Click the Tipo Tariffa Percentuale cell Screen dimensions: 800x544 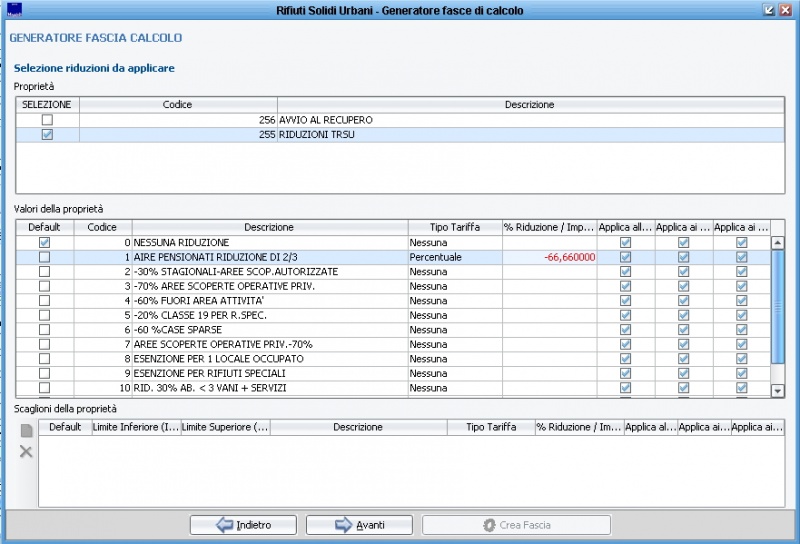[453, 257]
